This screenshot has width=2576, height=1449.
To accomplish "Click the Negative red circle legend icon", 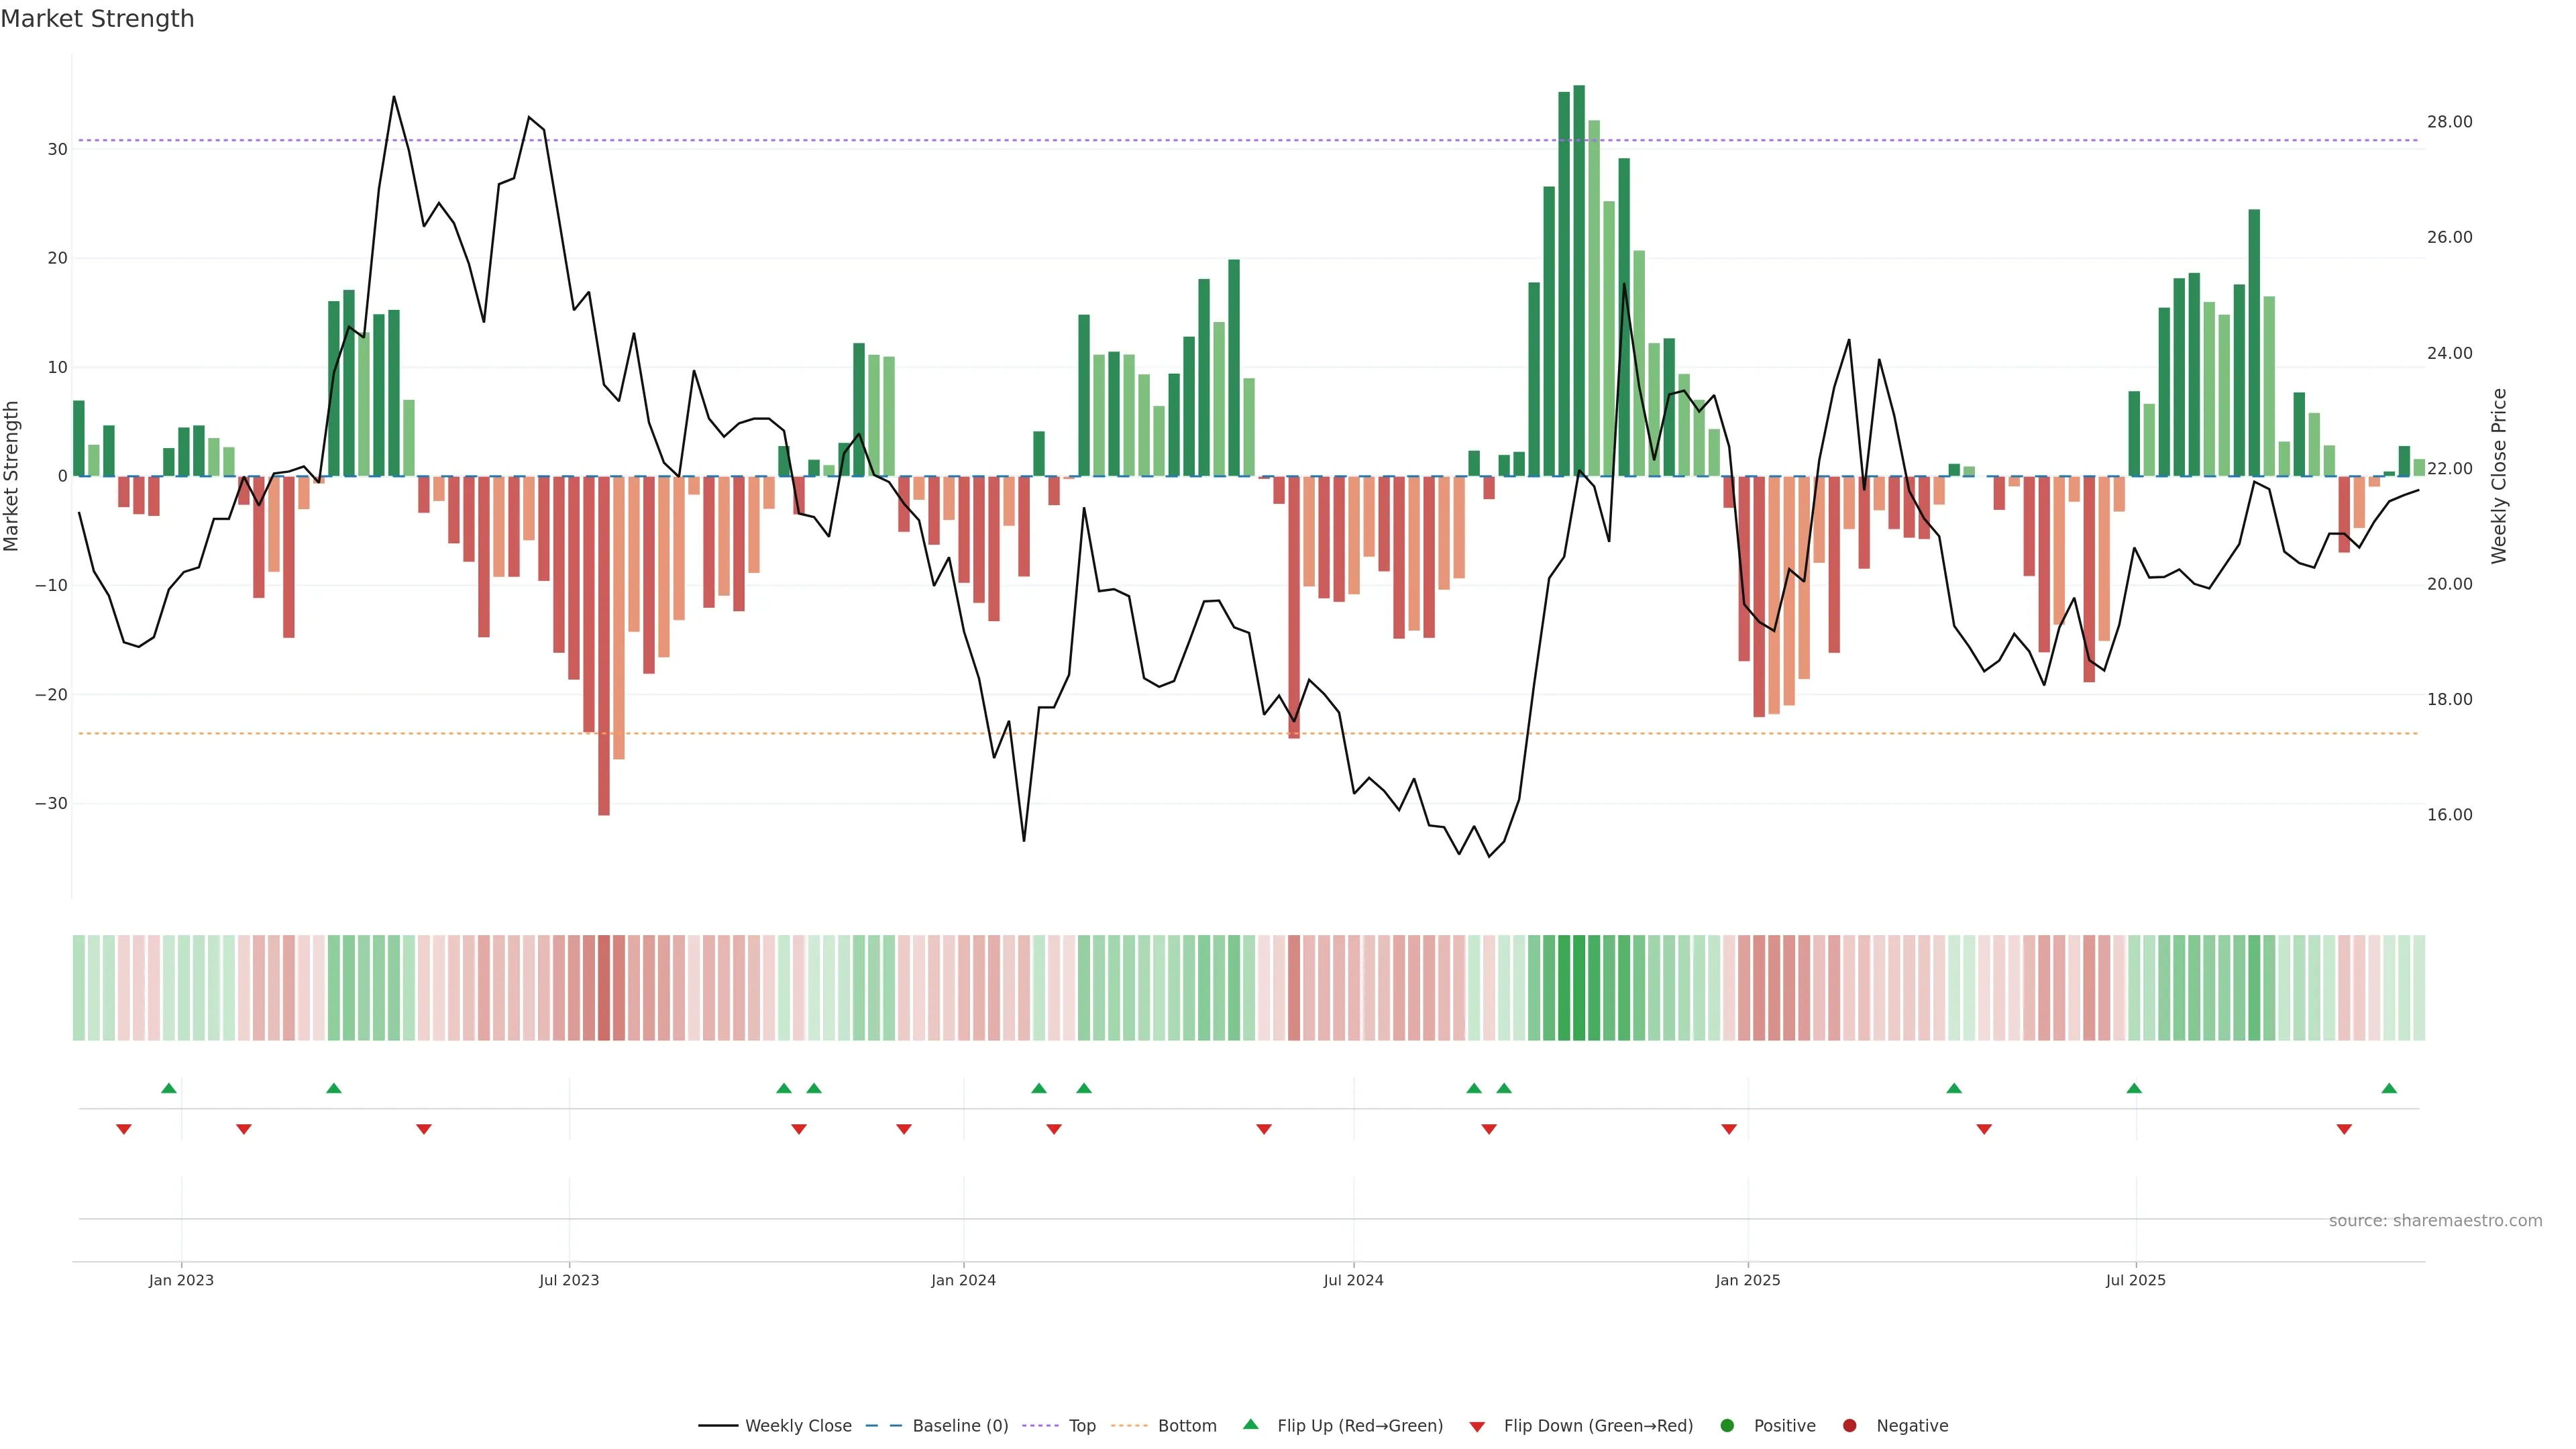I will click(x=1849, y=1426).
